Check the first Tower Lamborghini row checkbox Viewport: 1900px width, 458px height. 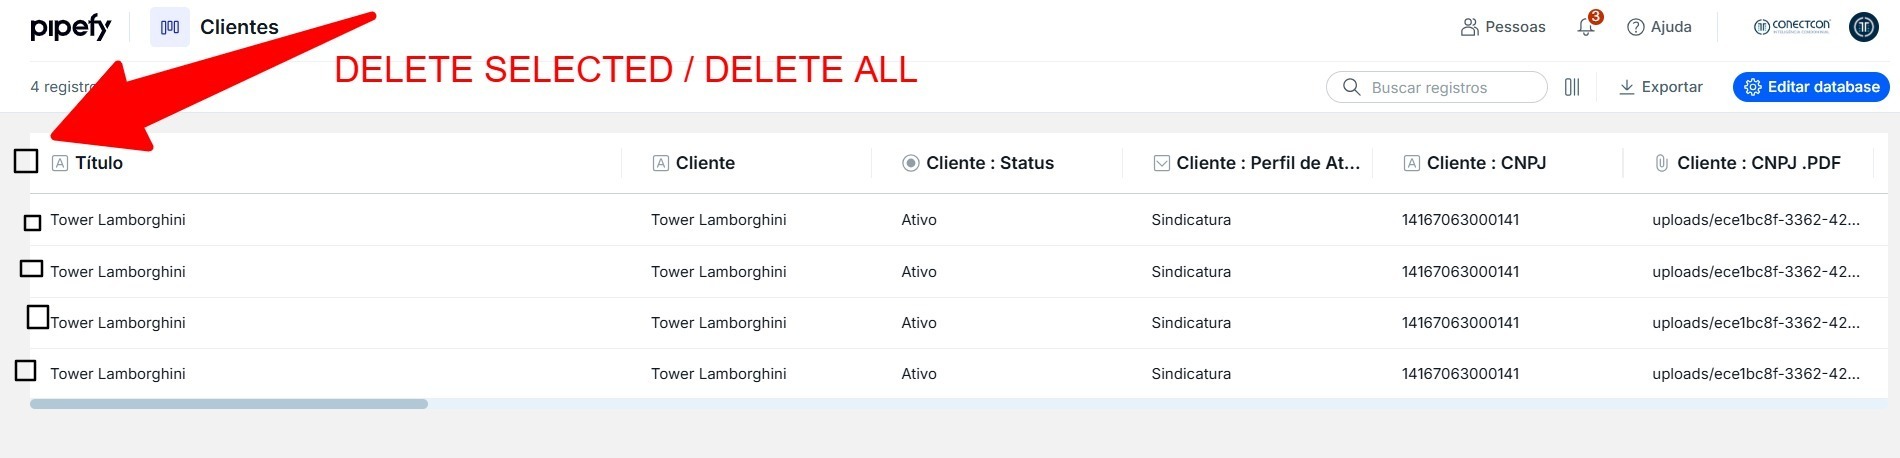point(32,222)
